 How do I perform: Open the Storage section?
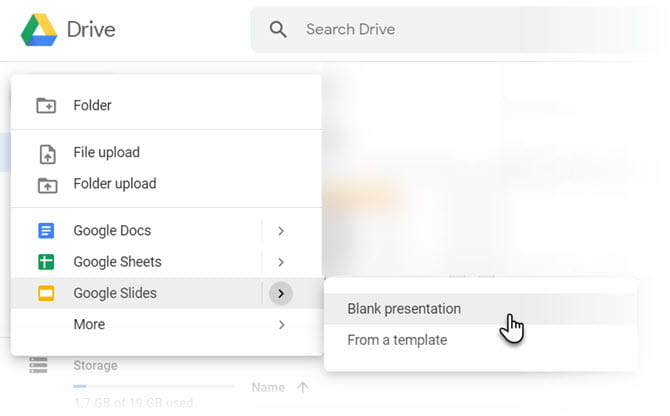point(95,366)
